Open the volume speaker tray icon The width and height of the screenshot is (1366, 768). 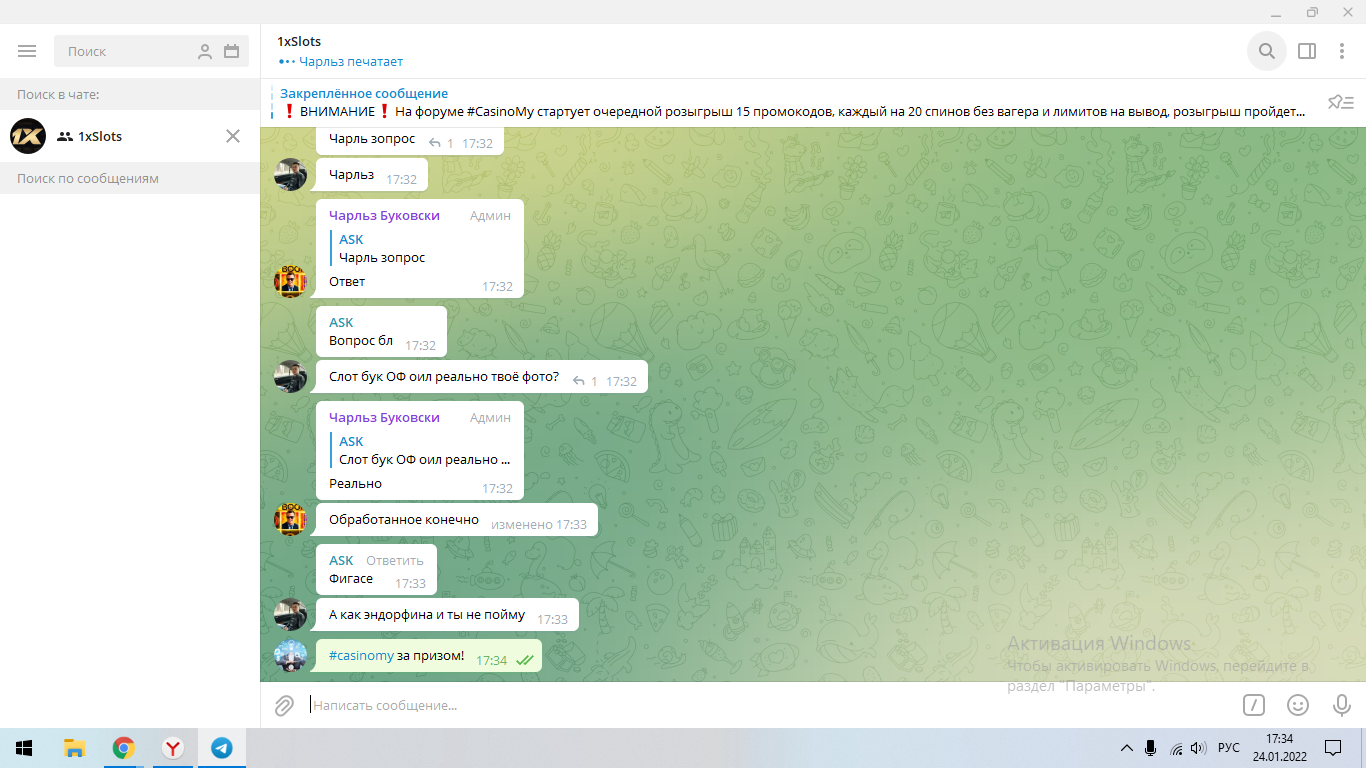tap(1198, 748)
